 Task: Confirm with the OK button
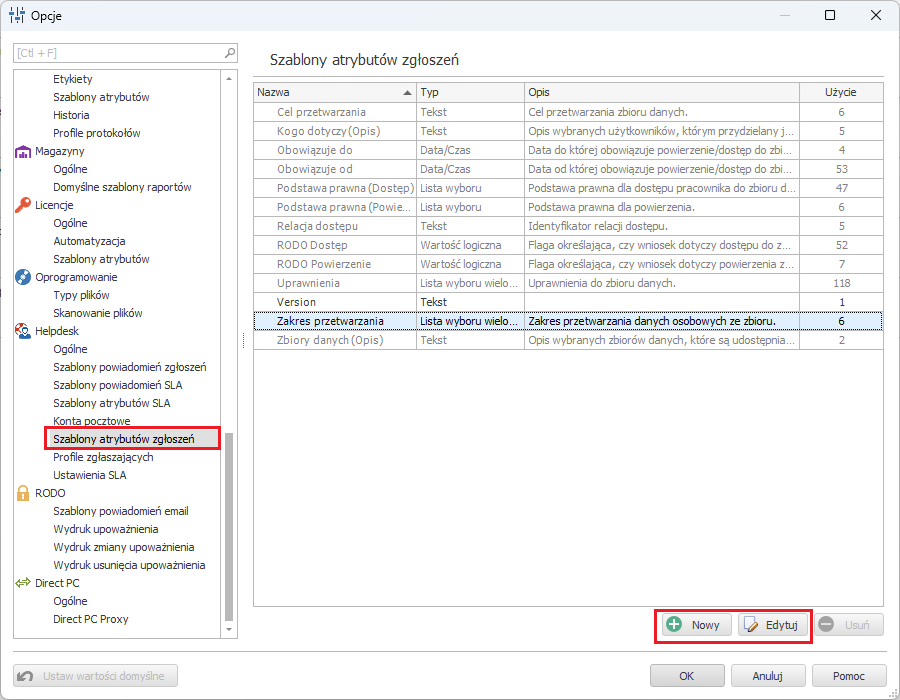686,676
